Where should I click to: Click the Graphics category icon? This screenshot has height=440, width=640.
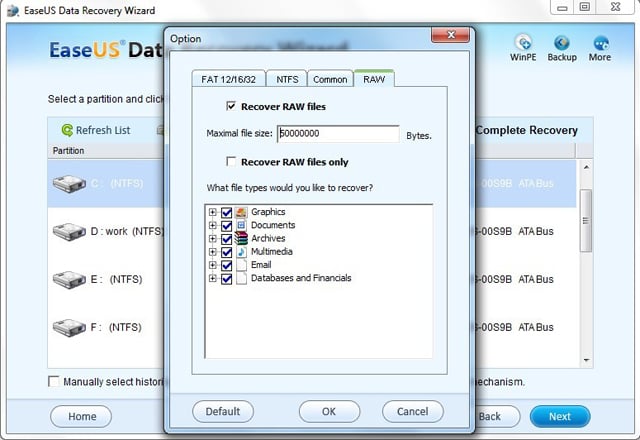click(241, 212)
